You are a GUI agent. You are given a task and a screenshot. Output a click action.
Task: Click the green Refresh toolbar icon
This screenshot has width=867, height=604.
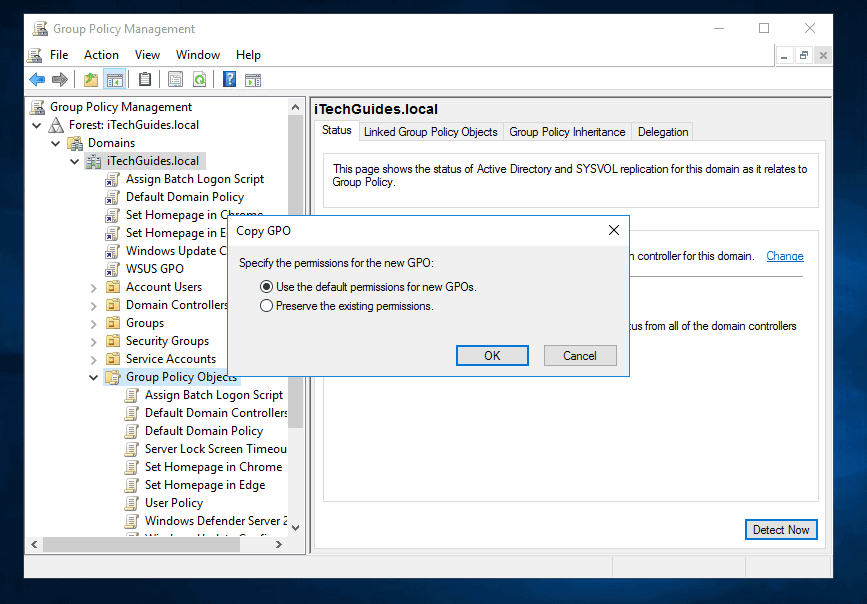(199, 80)
